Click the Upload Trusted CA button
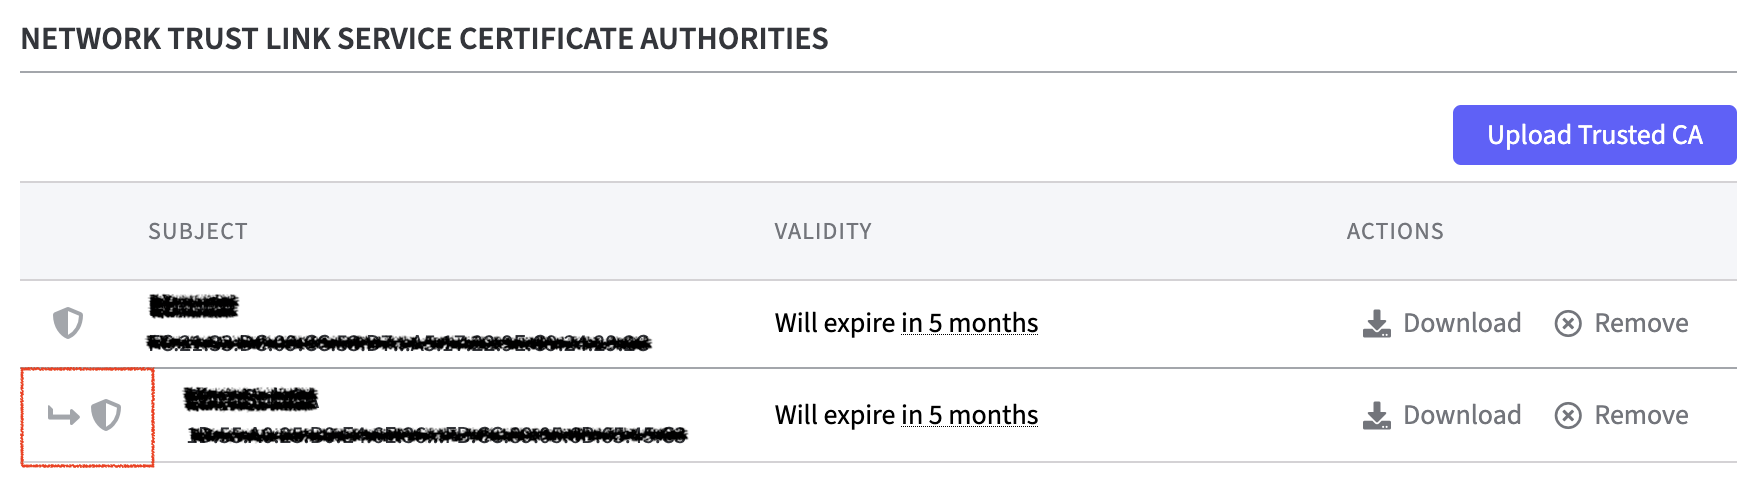The image size is (1754, 500). 1594,135
